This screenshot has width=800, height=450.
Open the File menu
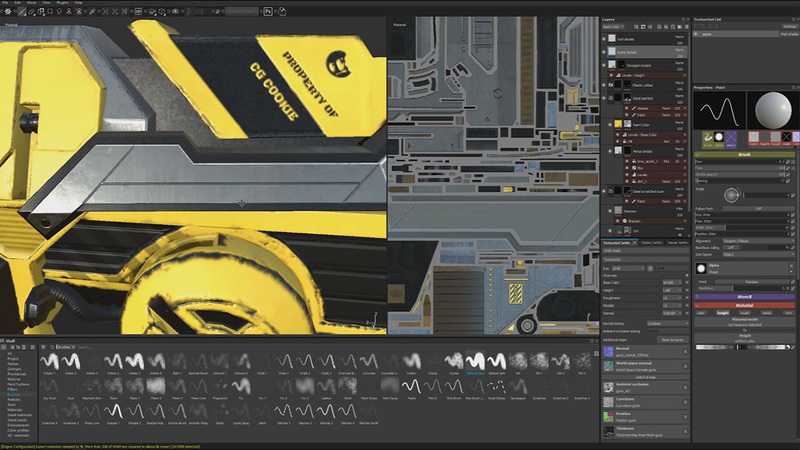click(6, 3)
